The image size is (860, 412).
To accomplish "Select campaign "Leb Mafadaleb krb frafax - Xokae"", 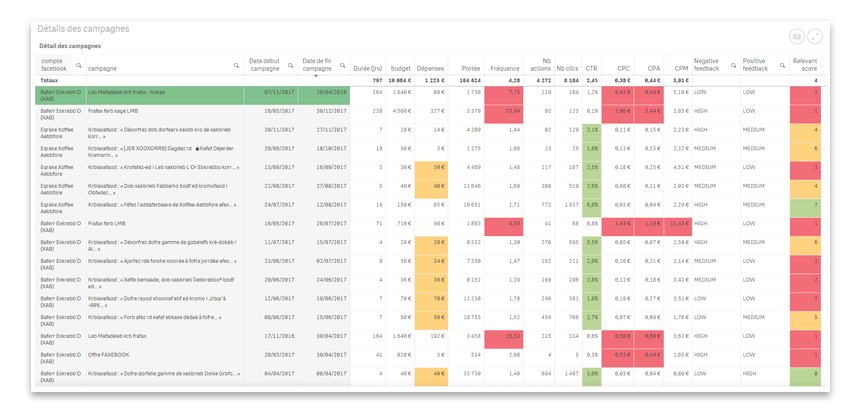I will pos(165,95).
